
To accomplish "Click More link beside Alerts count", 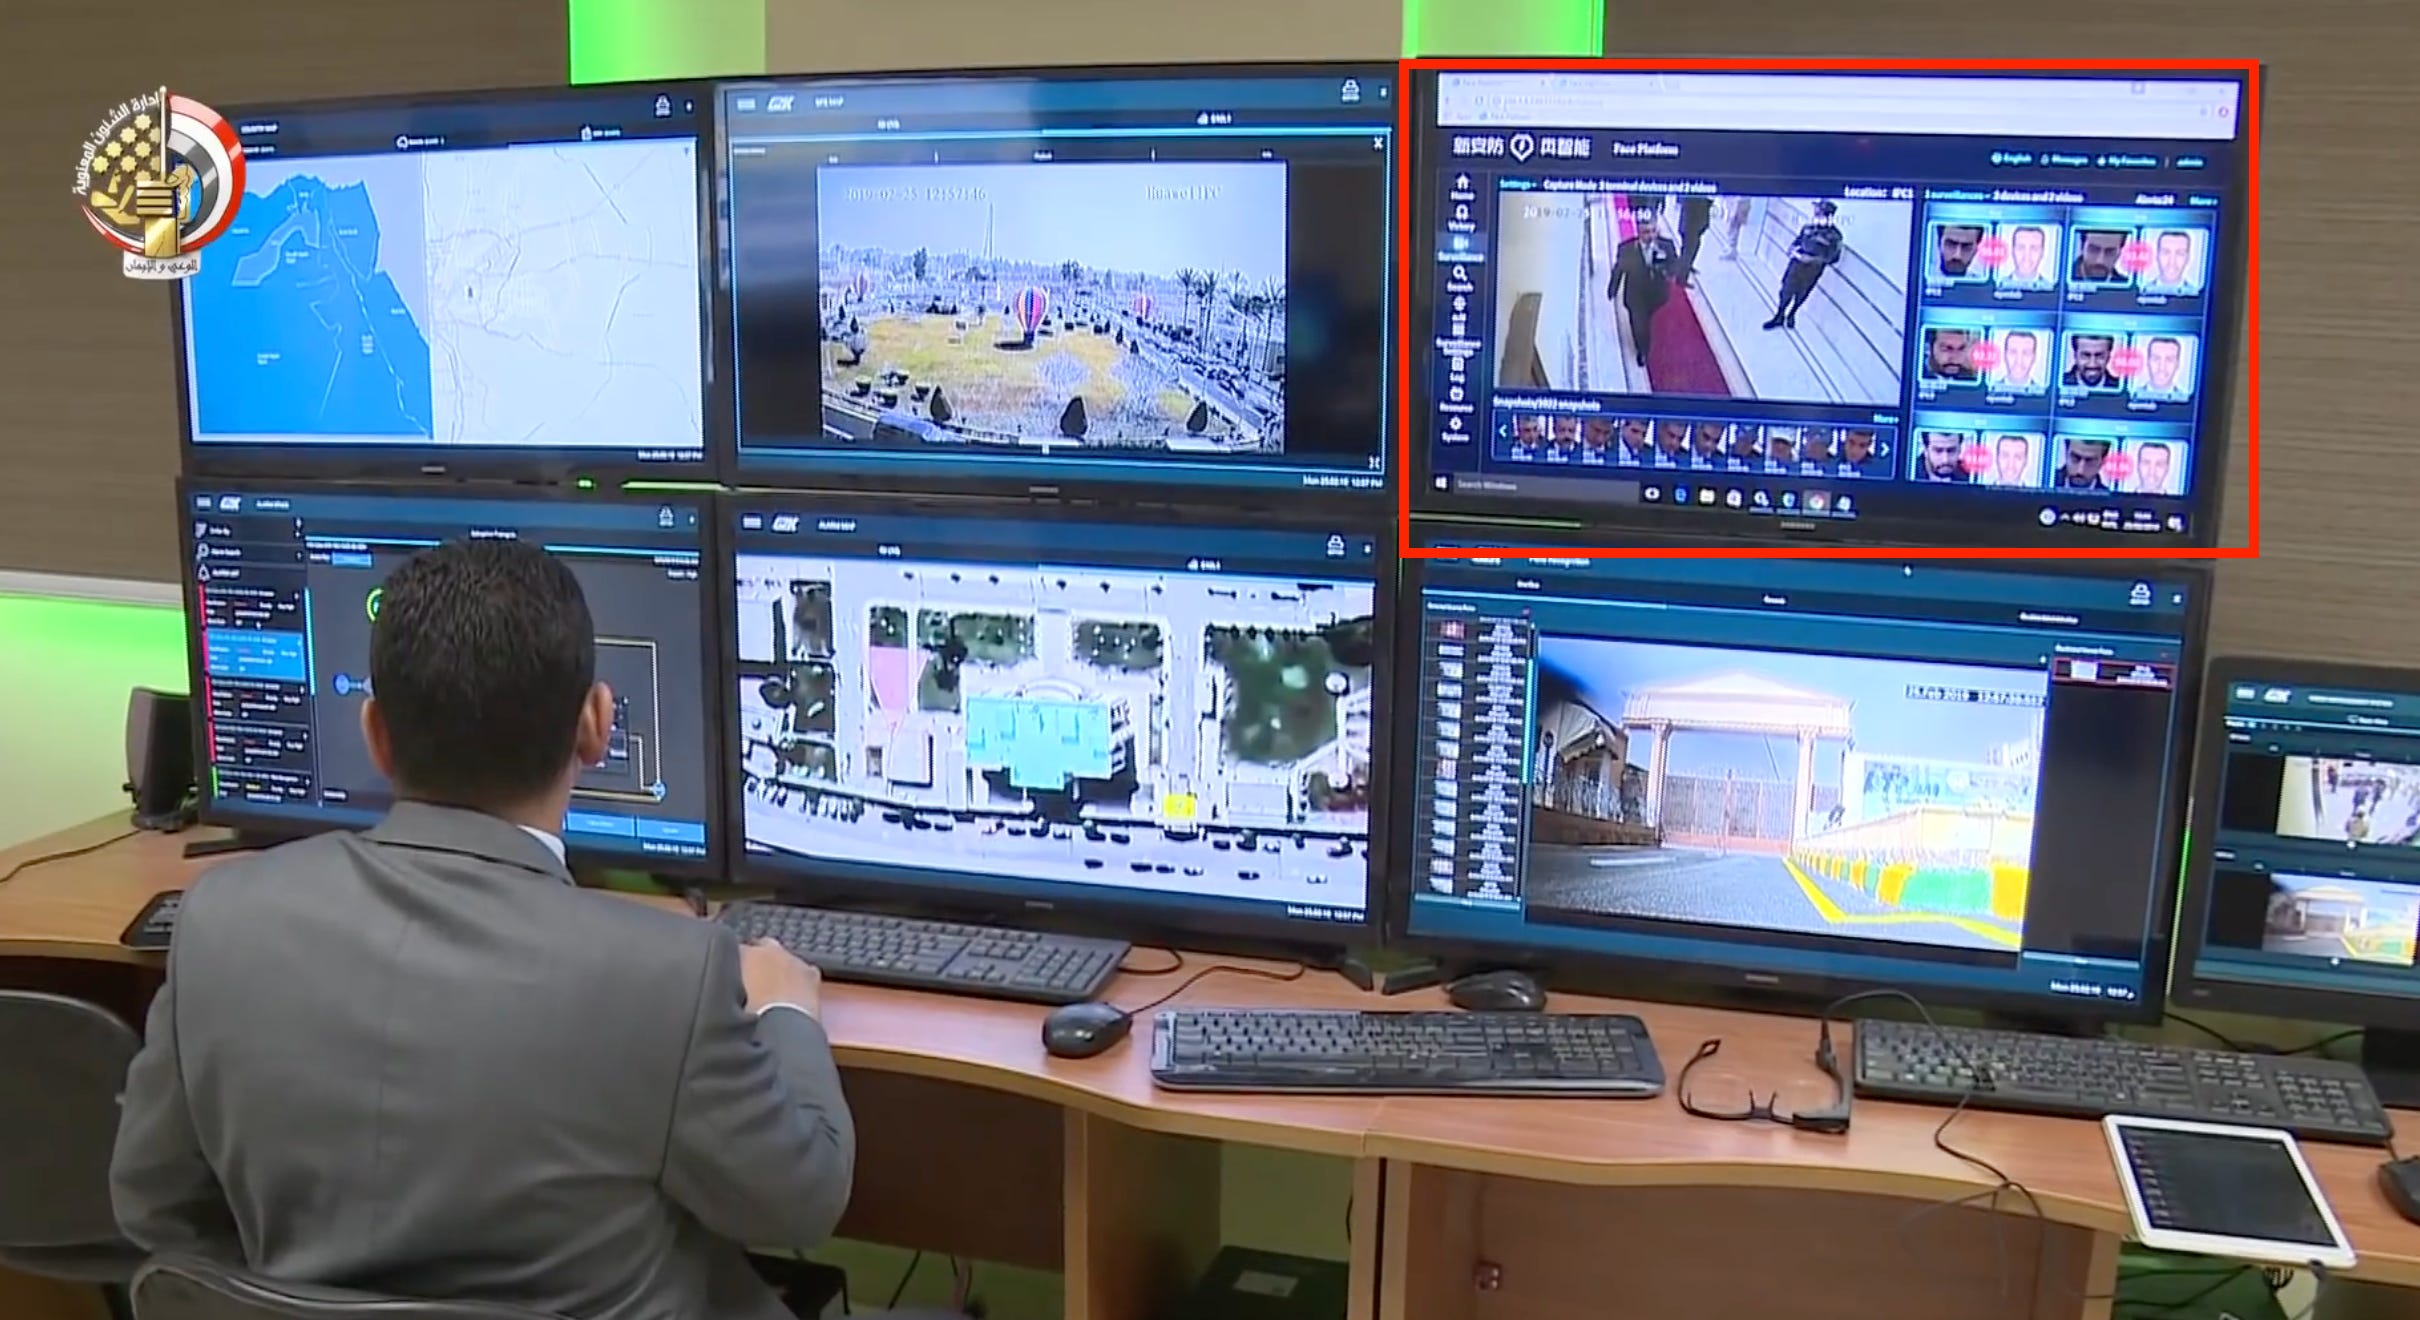I will tap(2202, 201).
